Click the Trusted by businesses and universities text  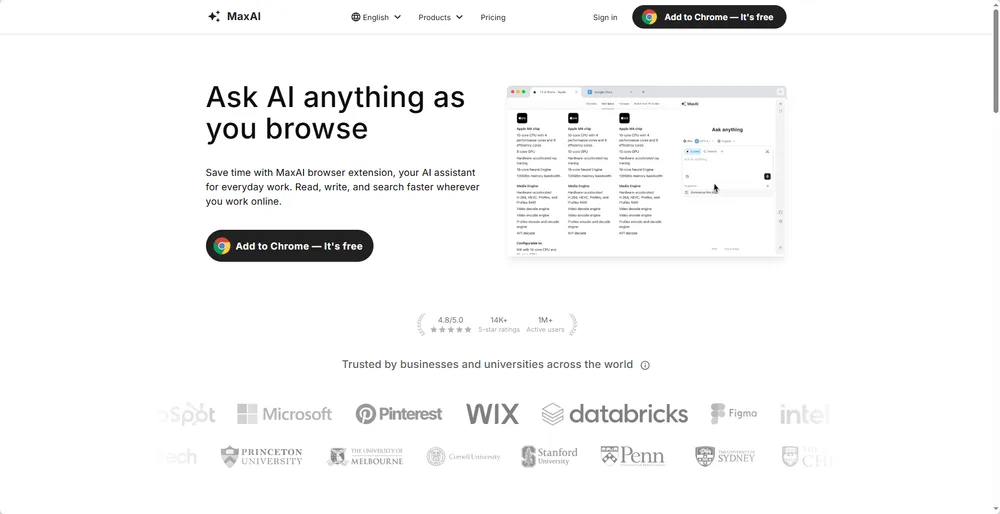pyautogui.click(x=487, y=365)
